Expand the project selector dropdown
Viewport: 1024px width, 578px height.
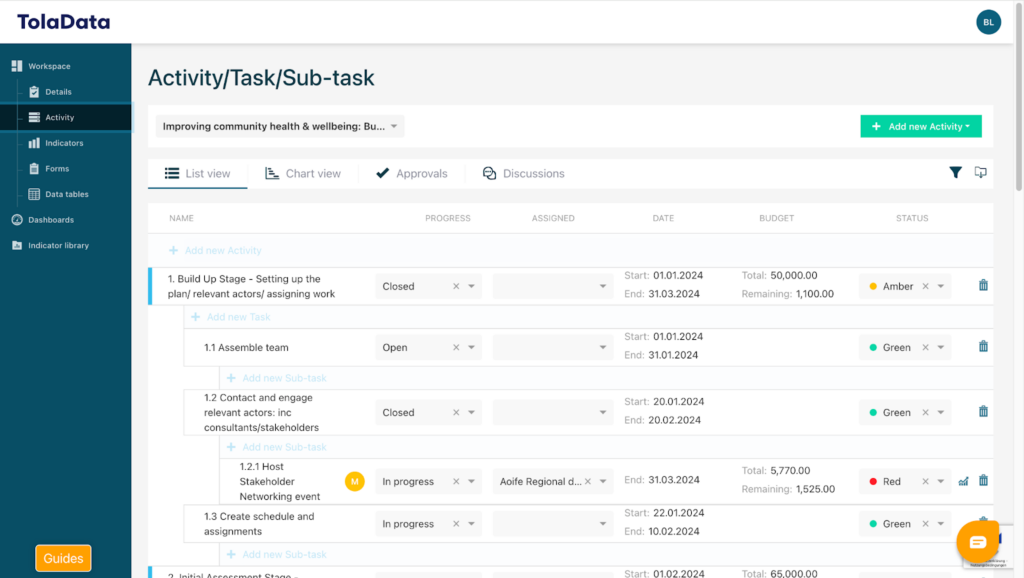[394, 127]
